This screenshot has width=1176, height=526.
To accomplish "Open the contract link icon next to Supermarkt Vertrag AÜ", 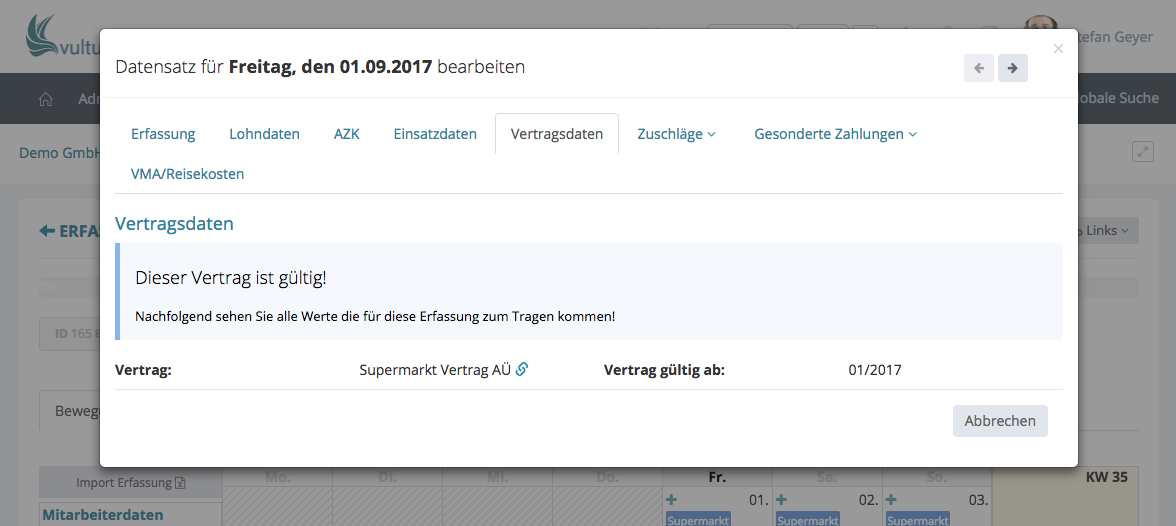I will (522, 370).
